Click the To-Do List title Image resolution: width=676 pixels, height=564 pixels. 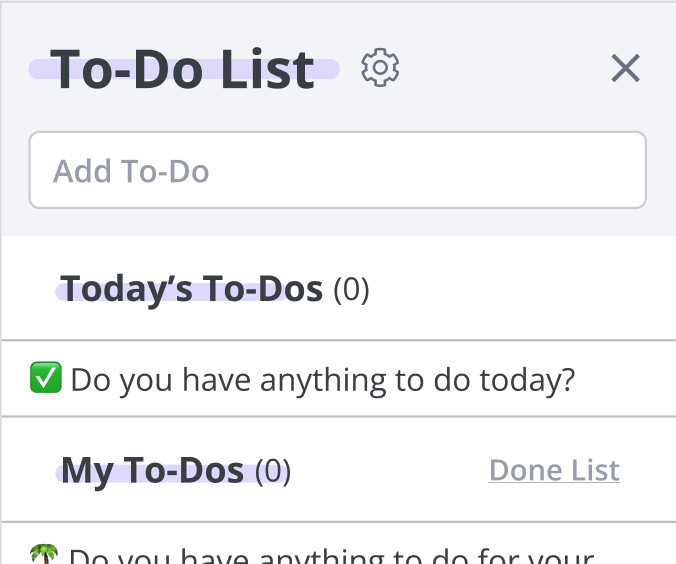(182, 69)
